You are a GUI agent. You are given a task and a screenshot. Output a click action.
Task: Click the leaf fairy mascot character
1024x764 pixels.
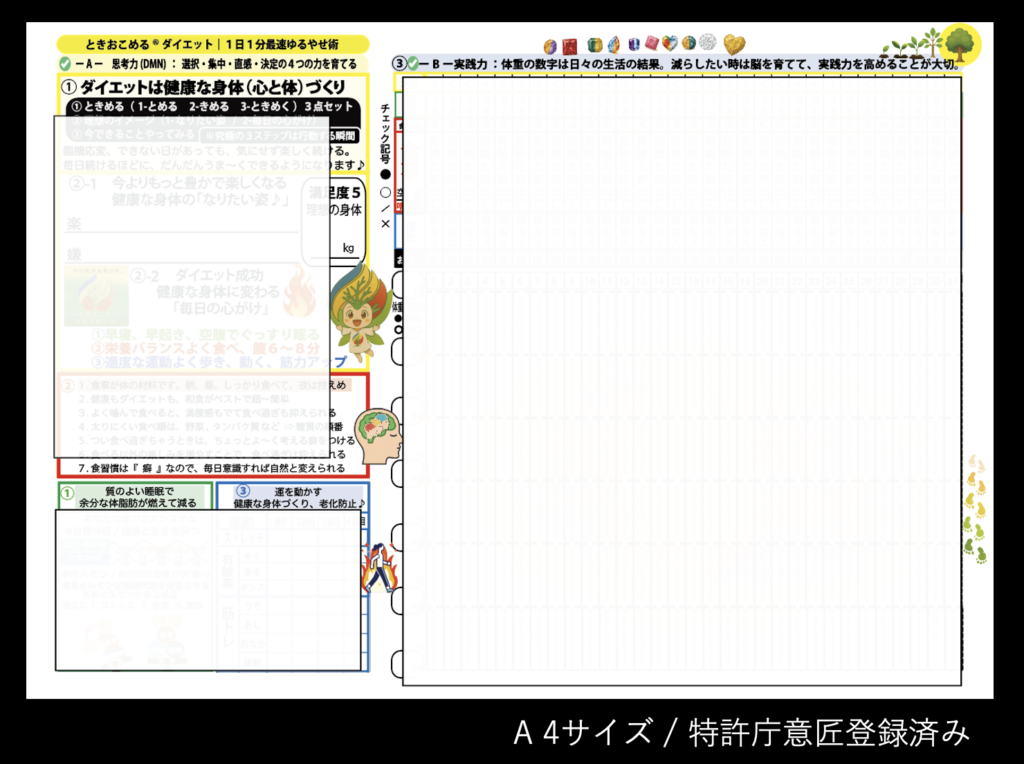pos(357,312)
